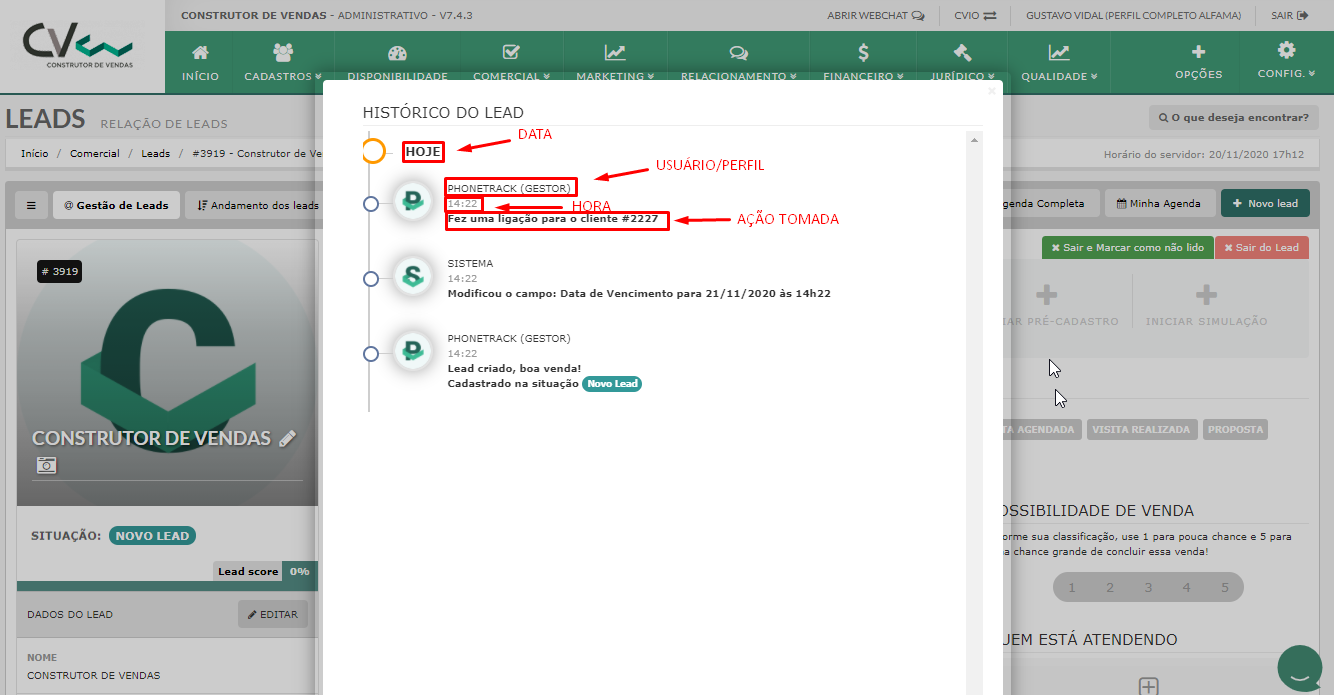
Task: Click the PhoneTrack avatar beside 'Lead criado'
Action: coord(411,352)
